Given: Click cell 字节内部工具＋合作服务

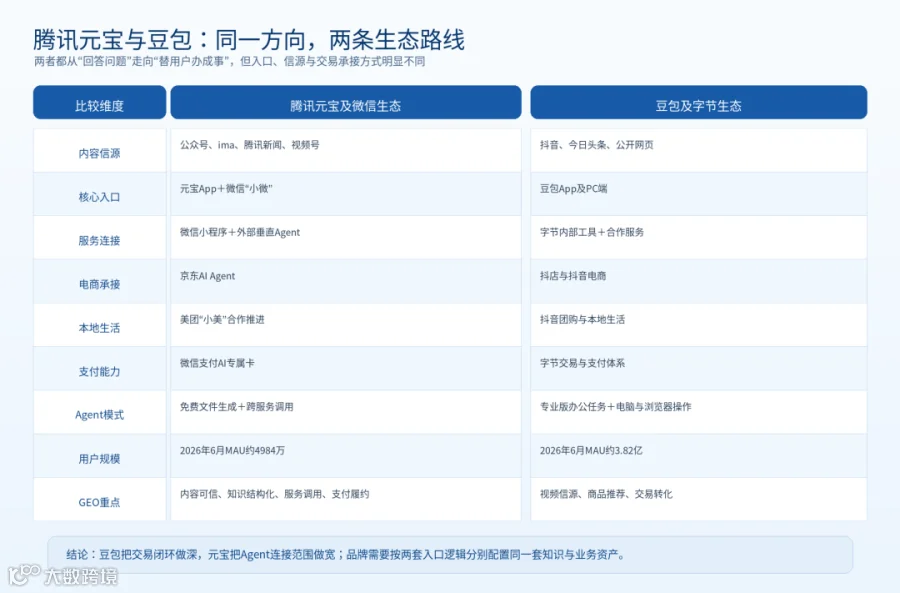Looking at the screenshot, I should click(699, 238).
